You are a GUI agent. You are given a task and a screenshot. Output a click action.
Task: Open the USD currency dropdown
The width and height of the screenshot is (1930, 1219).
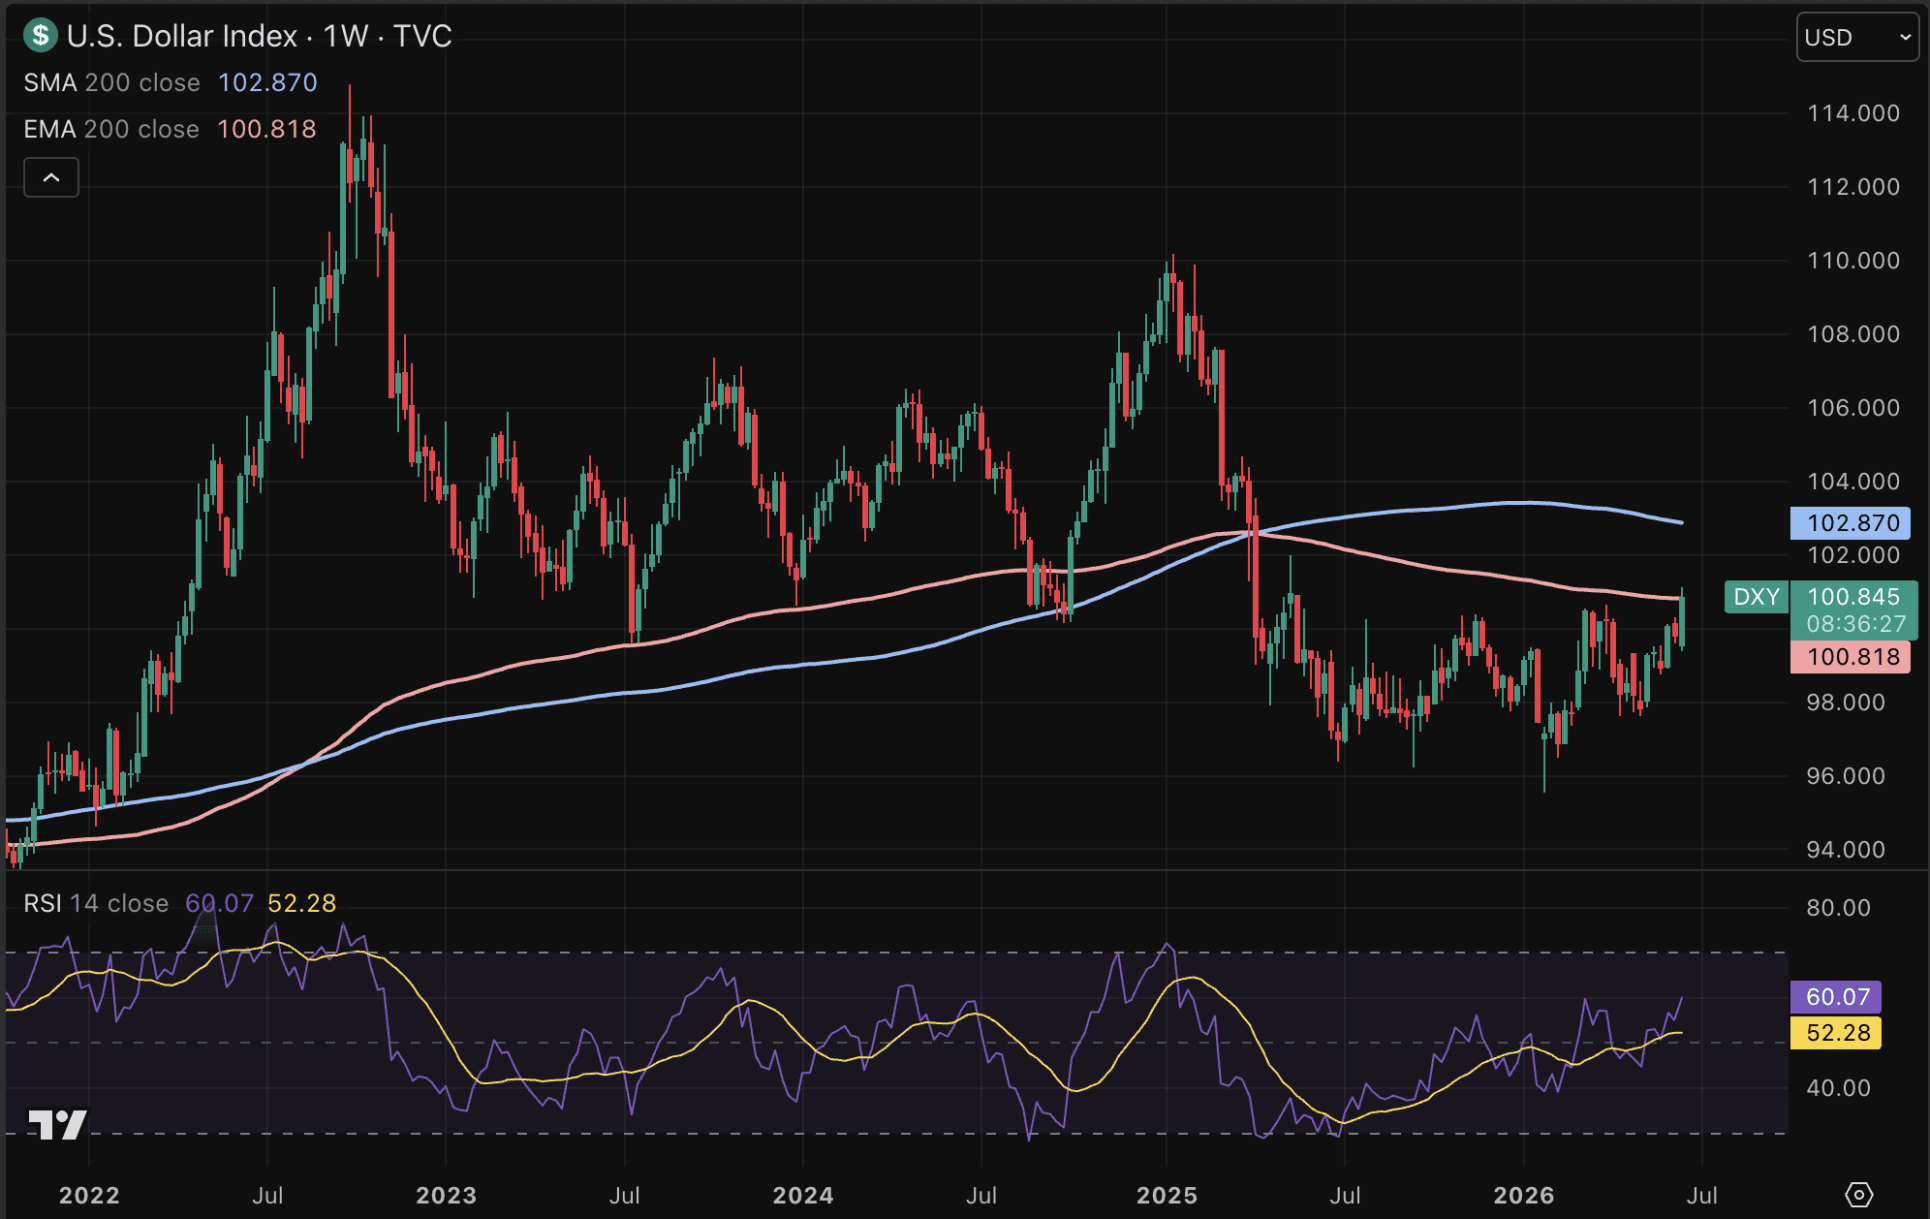(1858, 37)
